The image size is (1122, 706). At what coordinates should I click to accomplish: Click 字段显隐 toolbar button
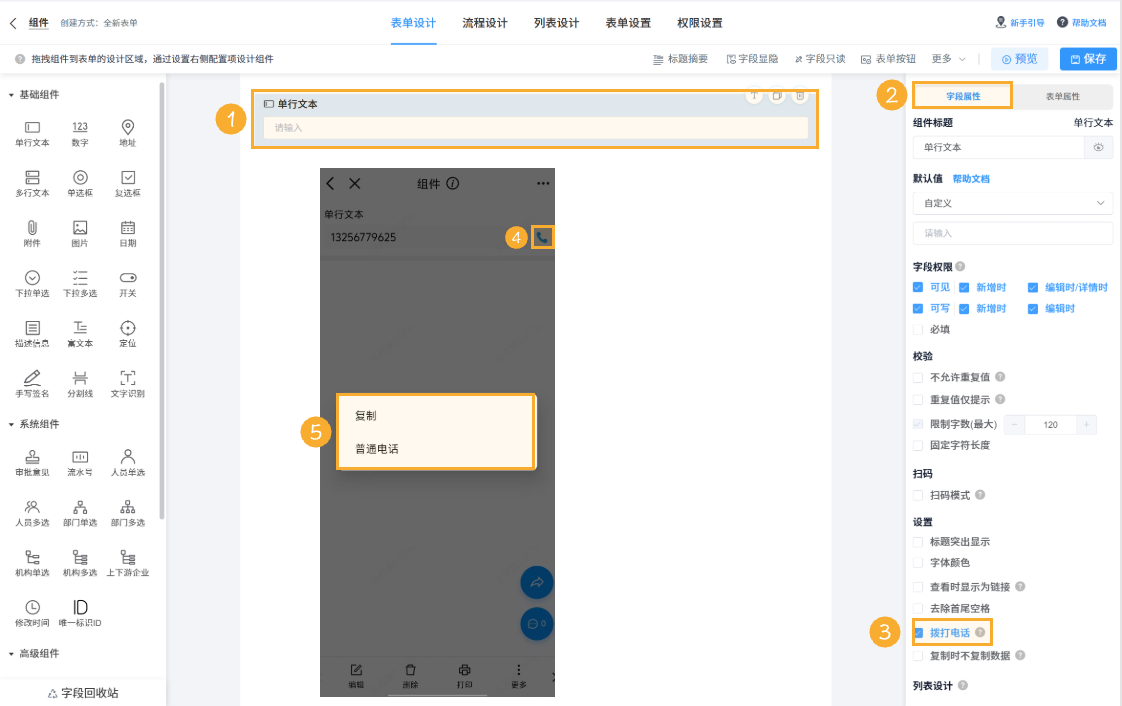752,59
